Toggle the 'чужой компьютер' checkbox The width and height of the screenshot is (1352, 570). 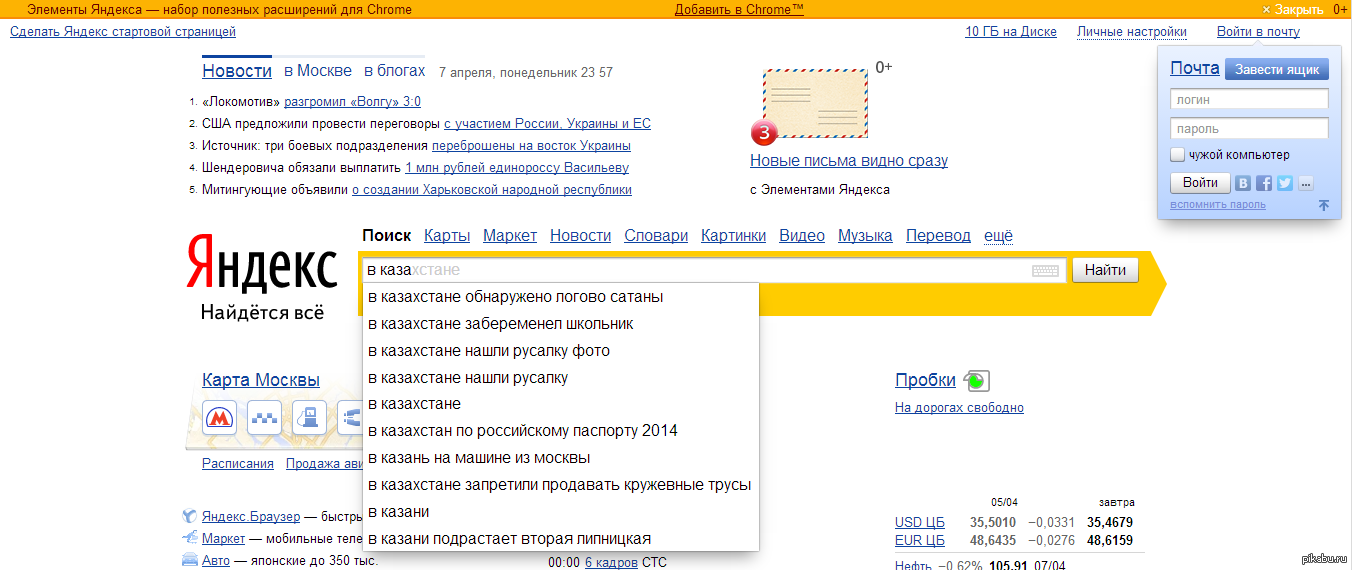tap(1178, 155)
